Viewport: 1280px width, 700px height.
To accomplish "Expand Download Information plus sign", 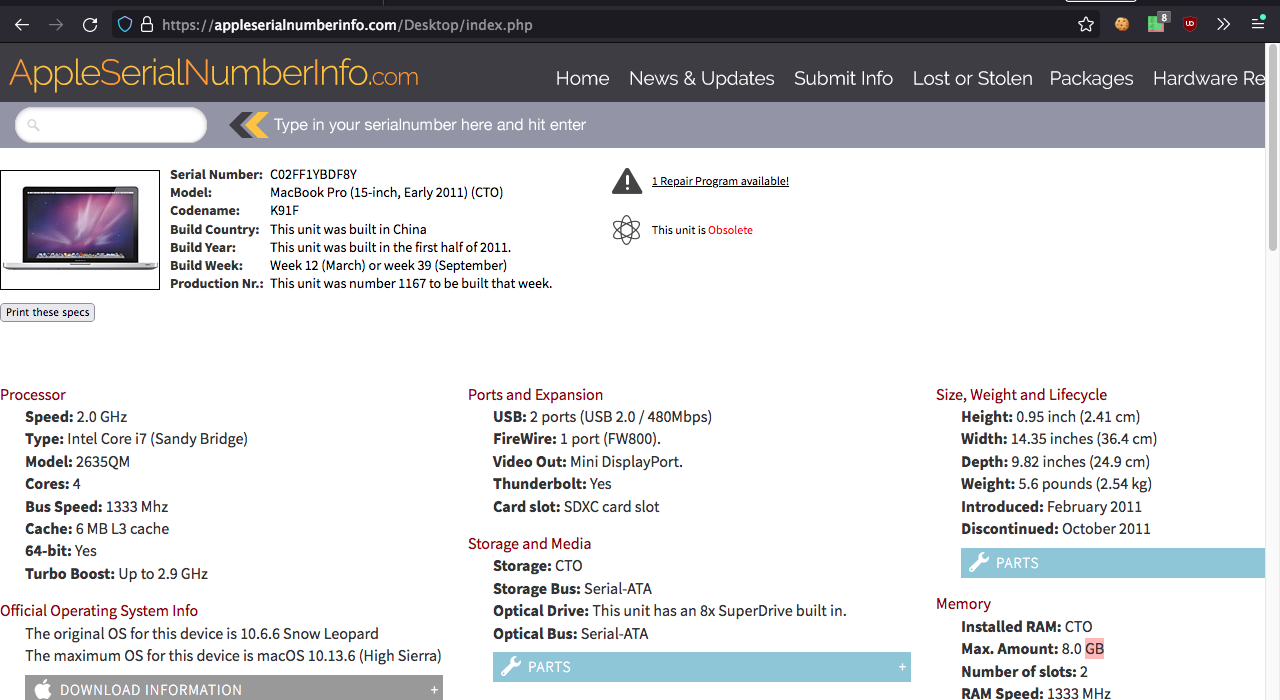I will (x=434, y=690).
